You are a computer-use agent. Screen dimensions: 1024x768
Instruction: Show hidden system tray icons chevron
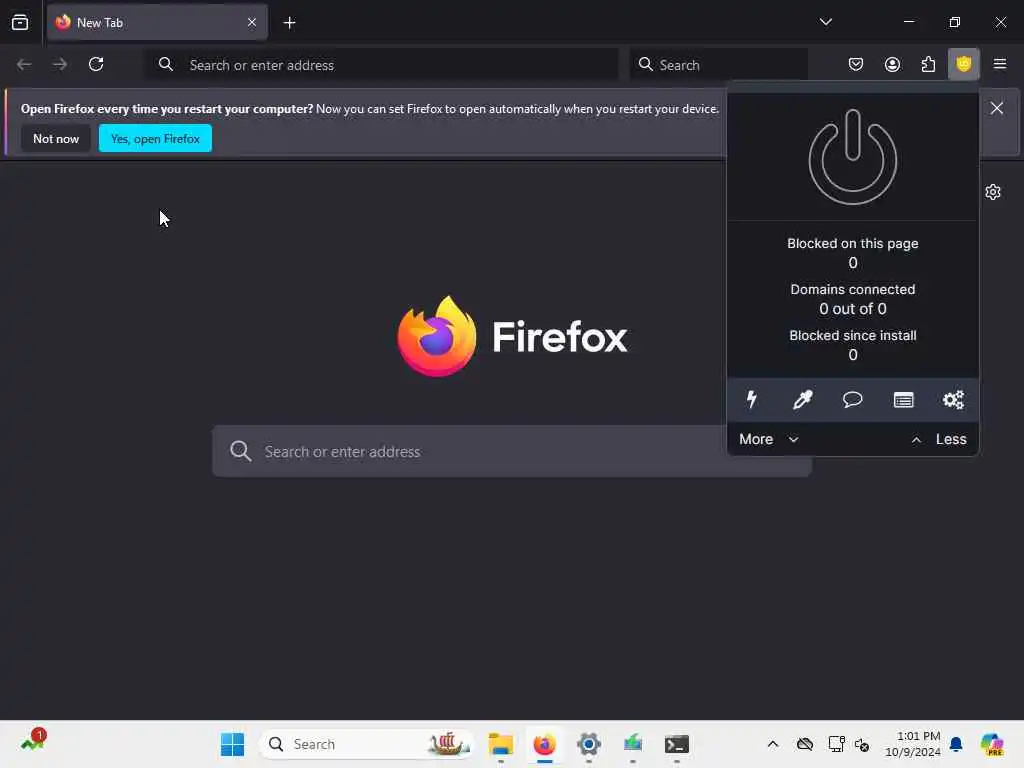(773, 744)
